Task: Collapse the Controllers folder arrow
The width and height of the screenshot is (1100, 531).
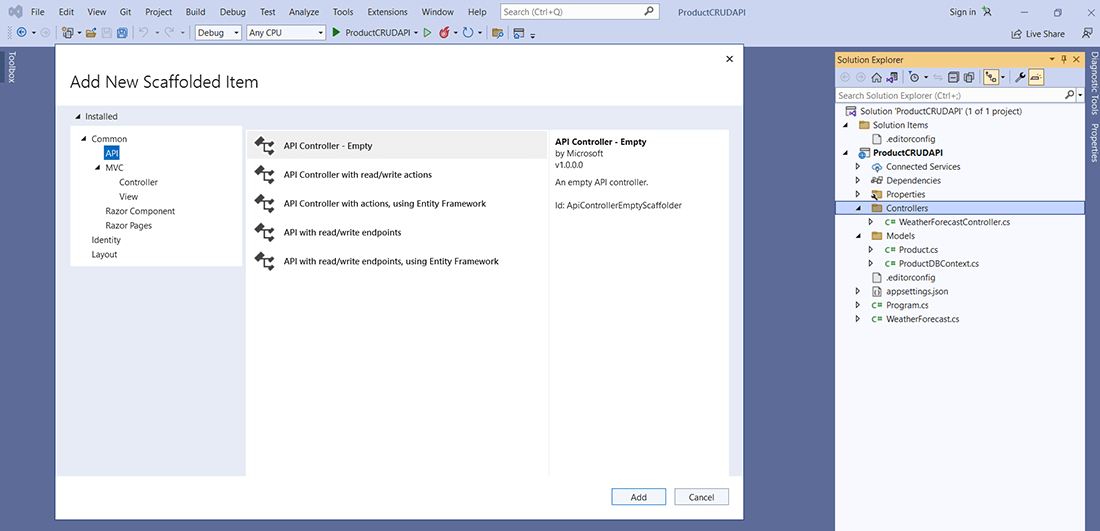Action: point(857,208)
